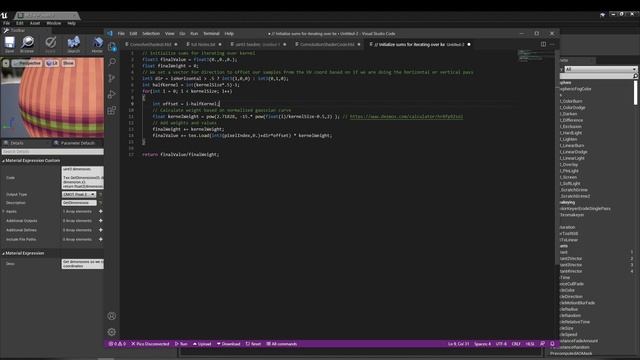Add an Additional Defines array element
Viewport: 640px width, 360px height.
(x=100, y=230)
